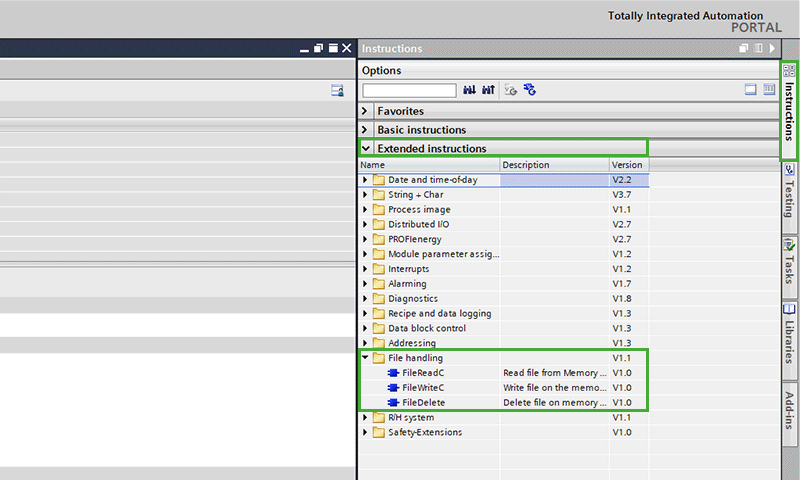The image size is (800, 480).
Task: Sort by the Description column header
Action: (554, 165)
